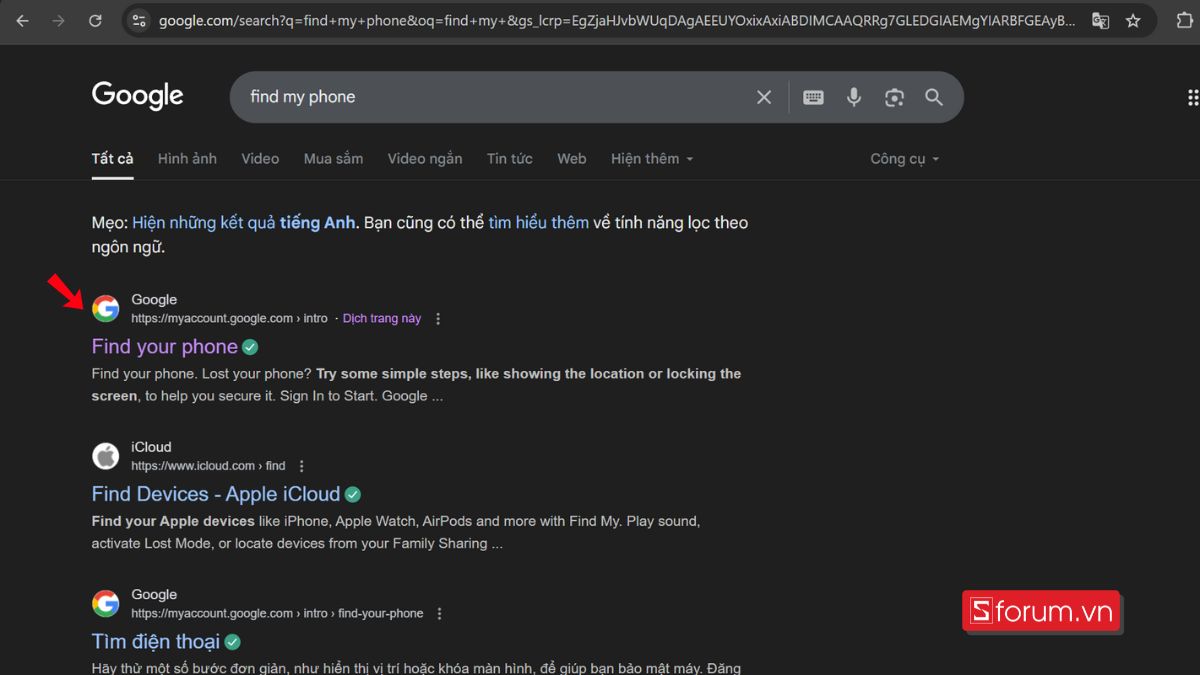Switch to the Hình ảnh tab
The image size is (1200, 675).
[x=187, y=158]
